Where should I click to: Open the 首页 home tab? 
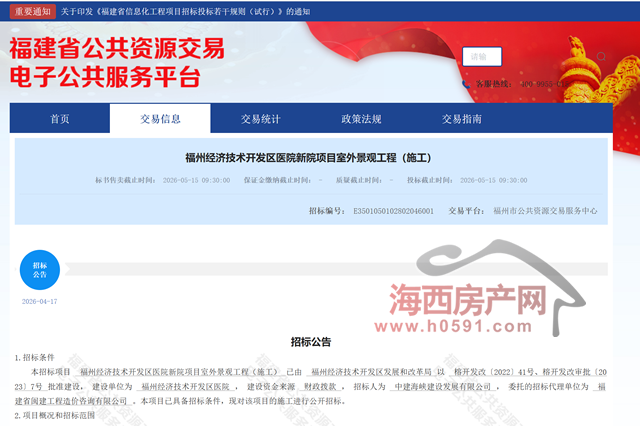pos(60,119)
